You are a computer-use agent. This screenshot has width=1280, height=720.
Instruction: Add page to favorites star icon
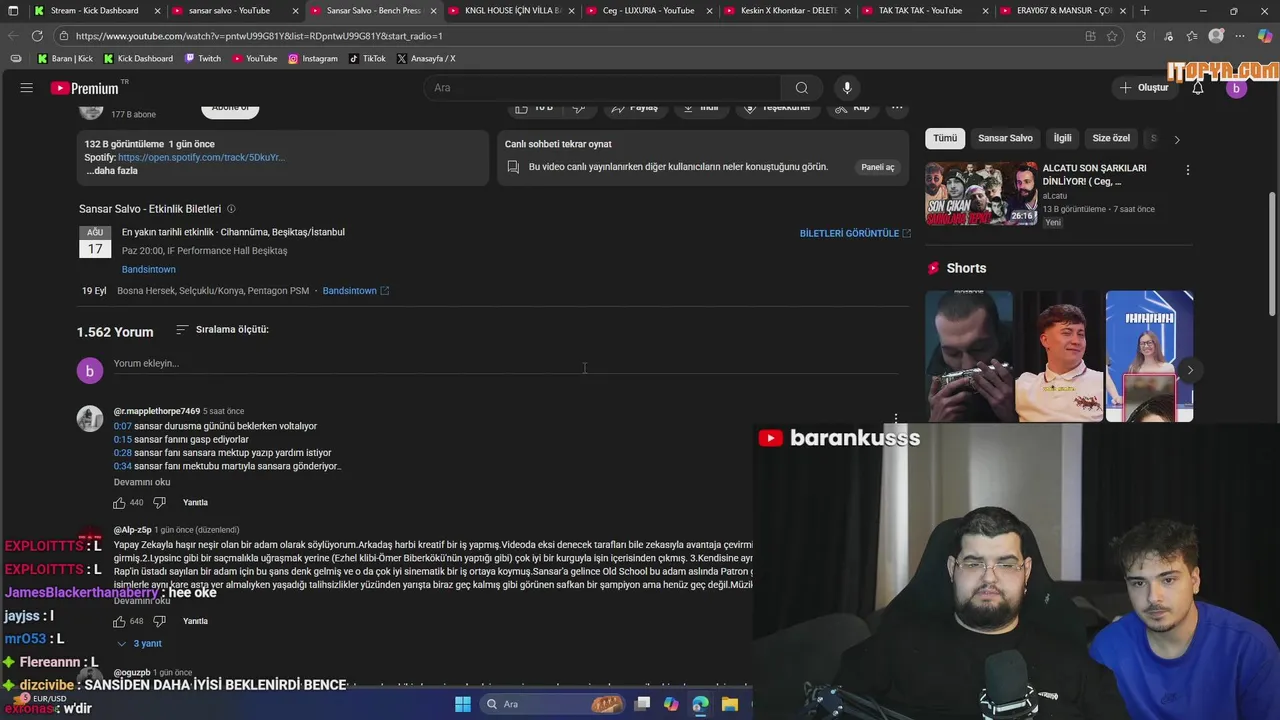coord(1112,36)
